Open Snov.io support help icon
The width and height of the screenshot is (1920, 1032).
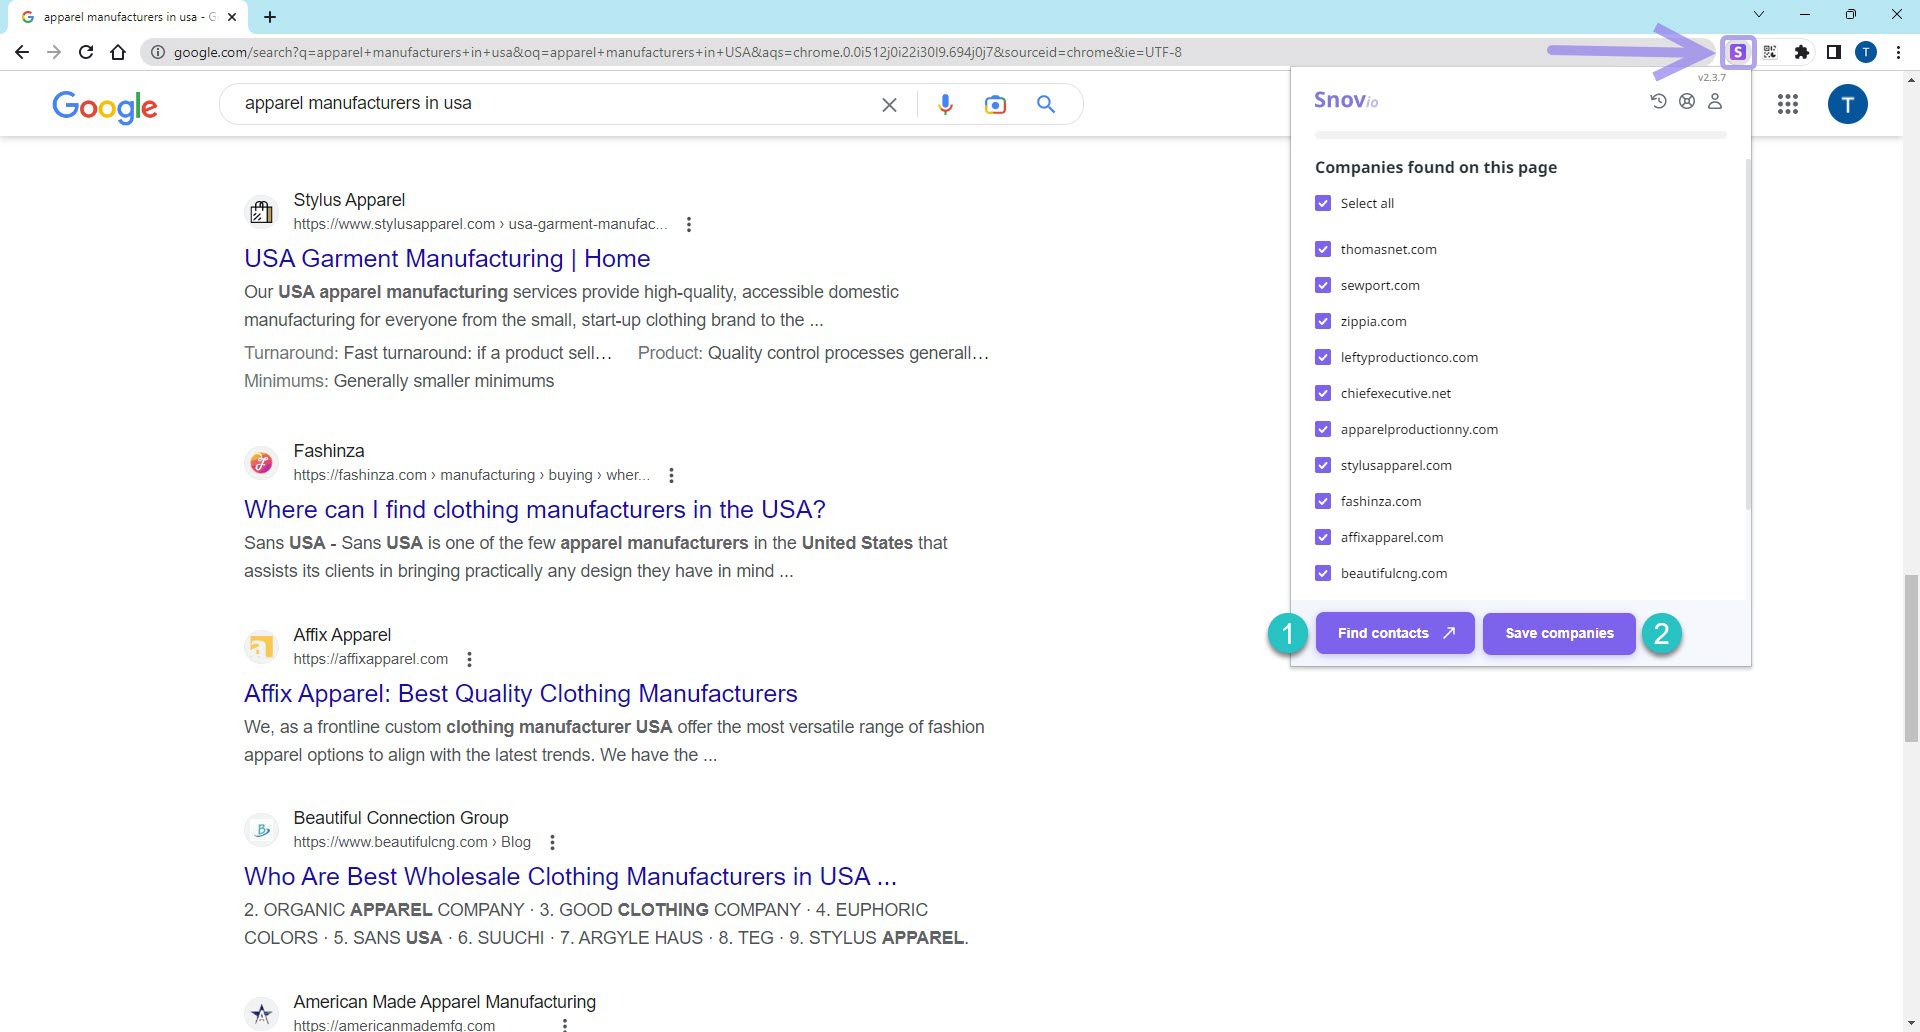(x=1687, y=101)
